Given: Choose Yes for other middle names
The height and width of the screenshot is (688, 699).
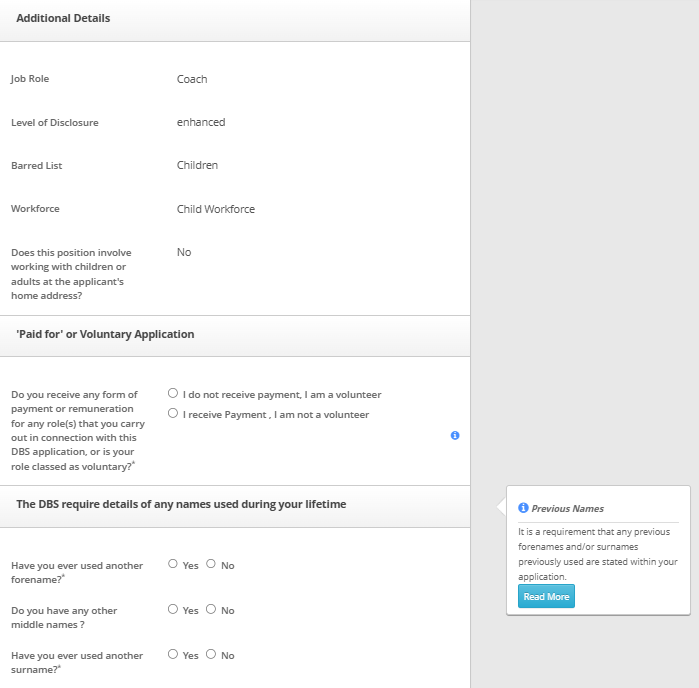Looking at the screenshot, I should 174,610.
